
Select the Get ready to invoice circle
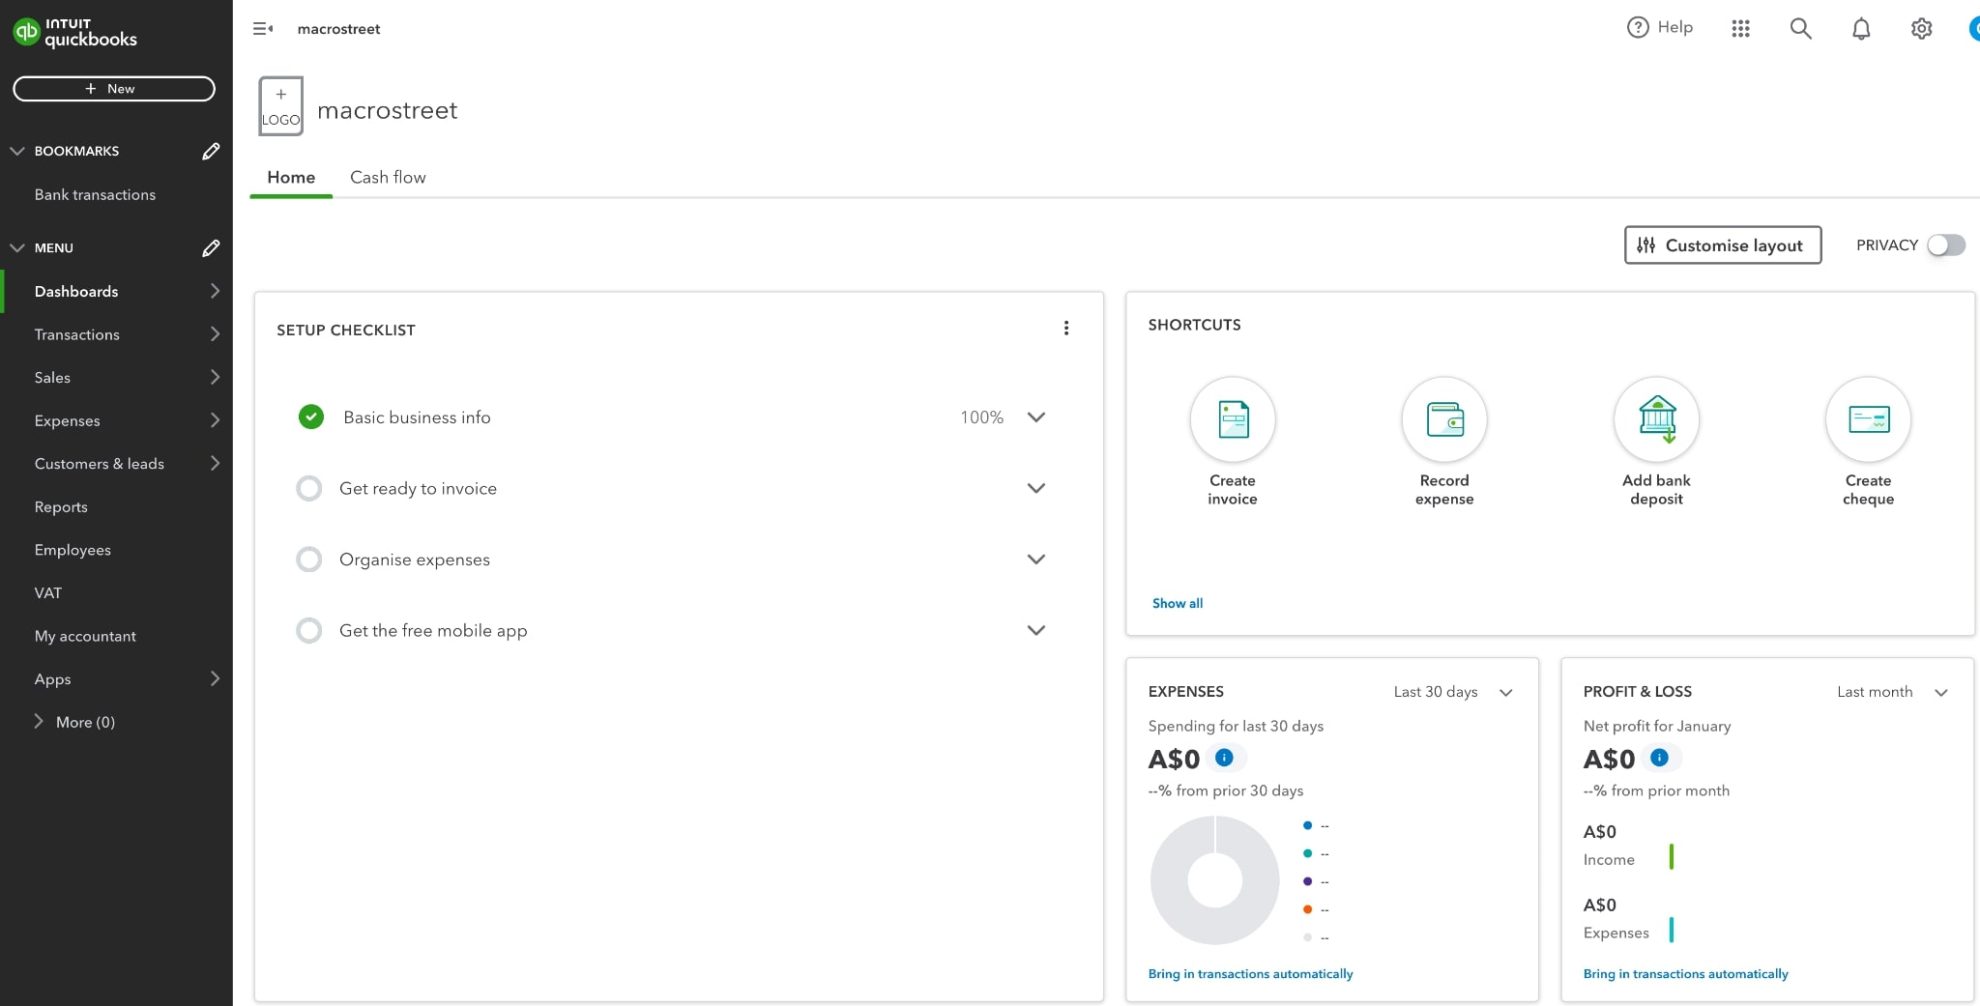click(x=309, y=488)
